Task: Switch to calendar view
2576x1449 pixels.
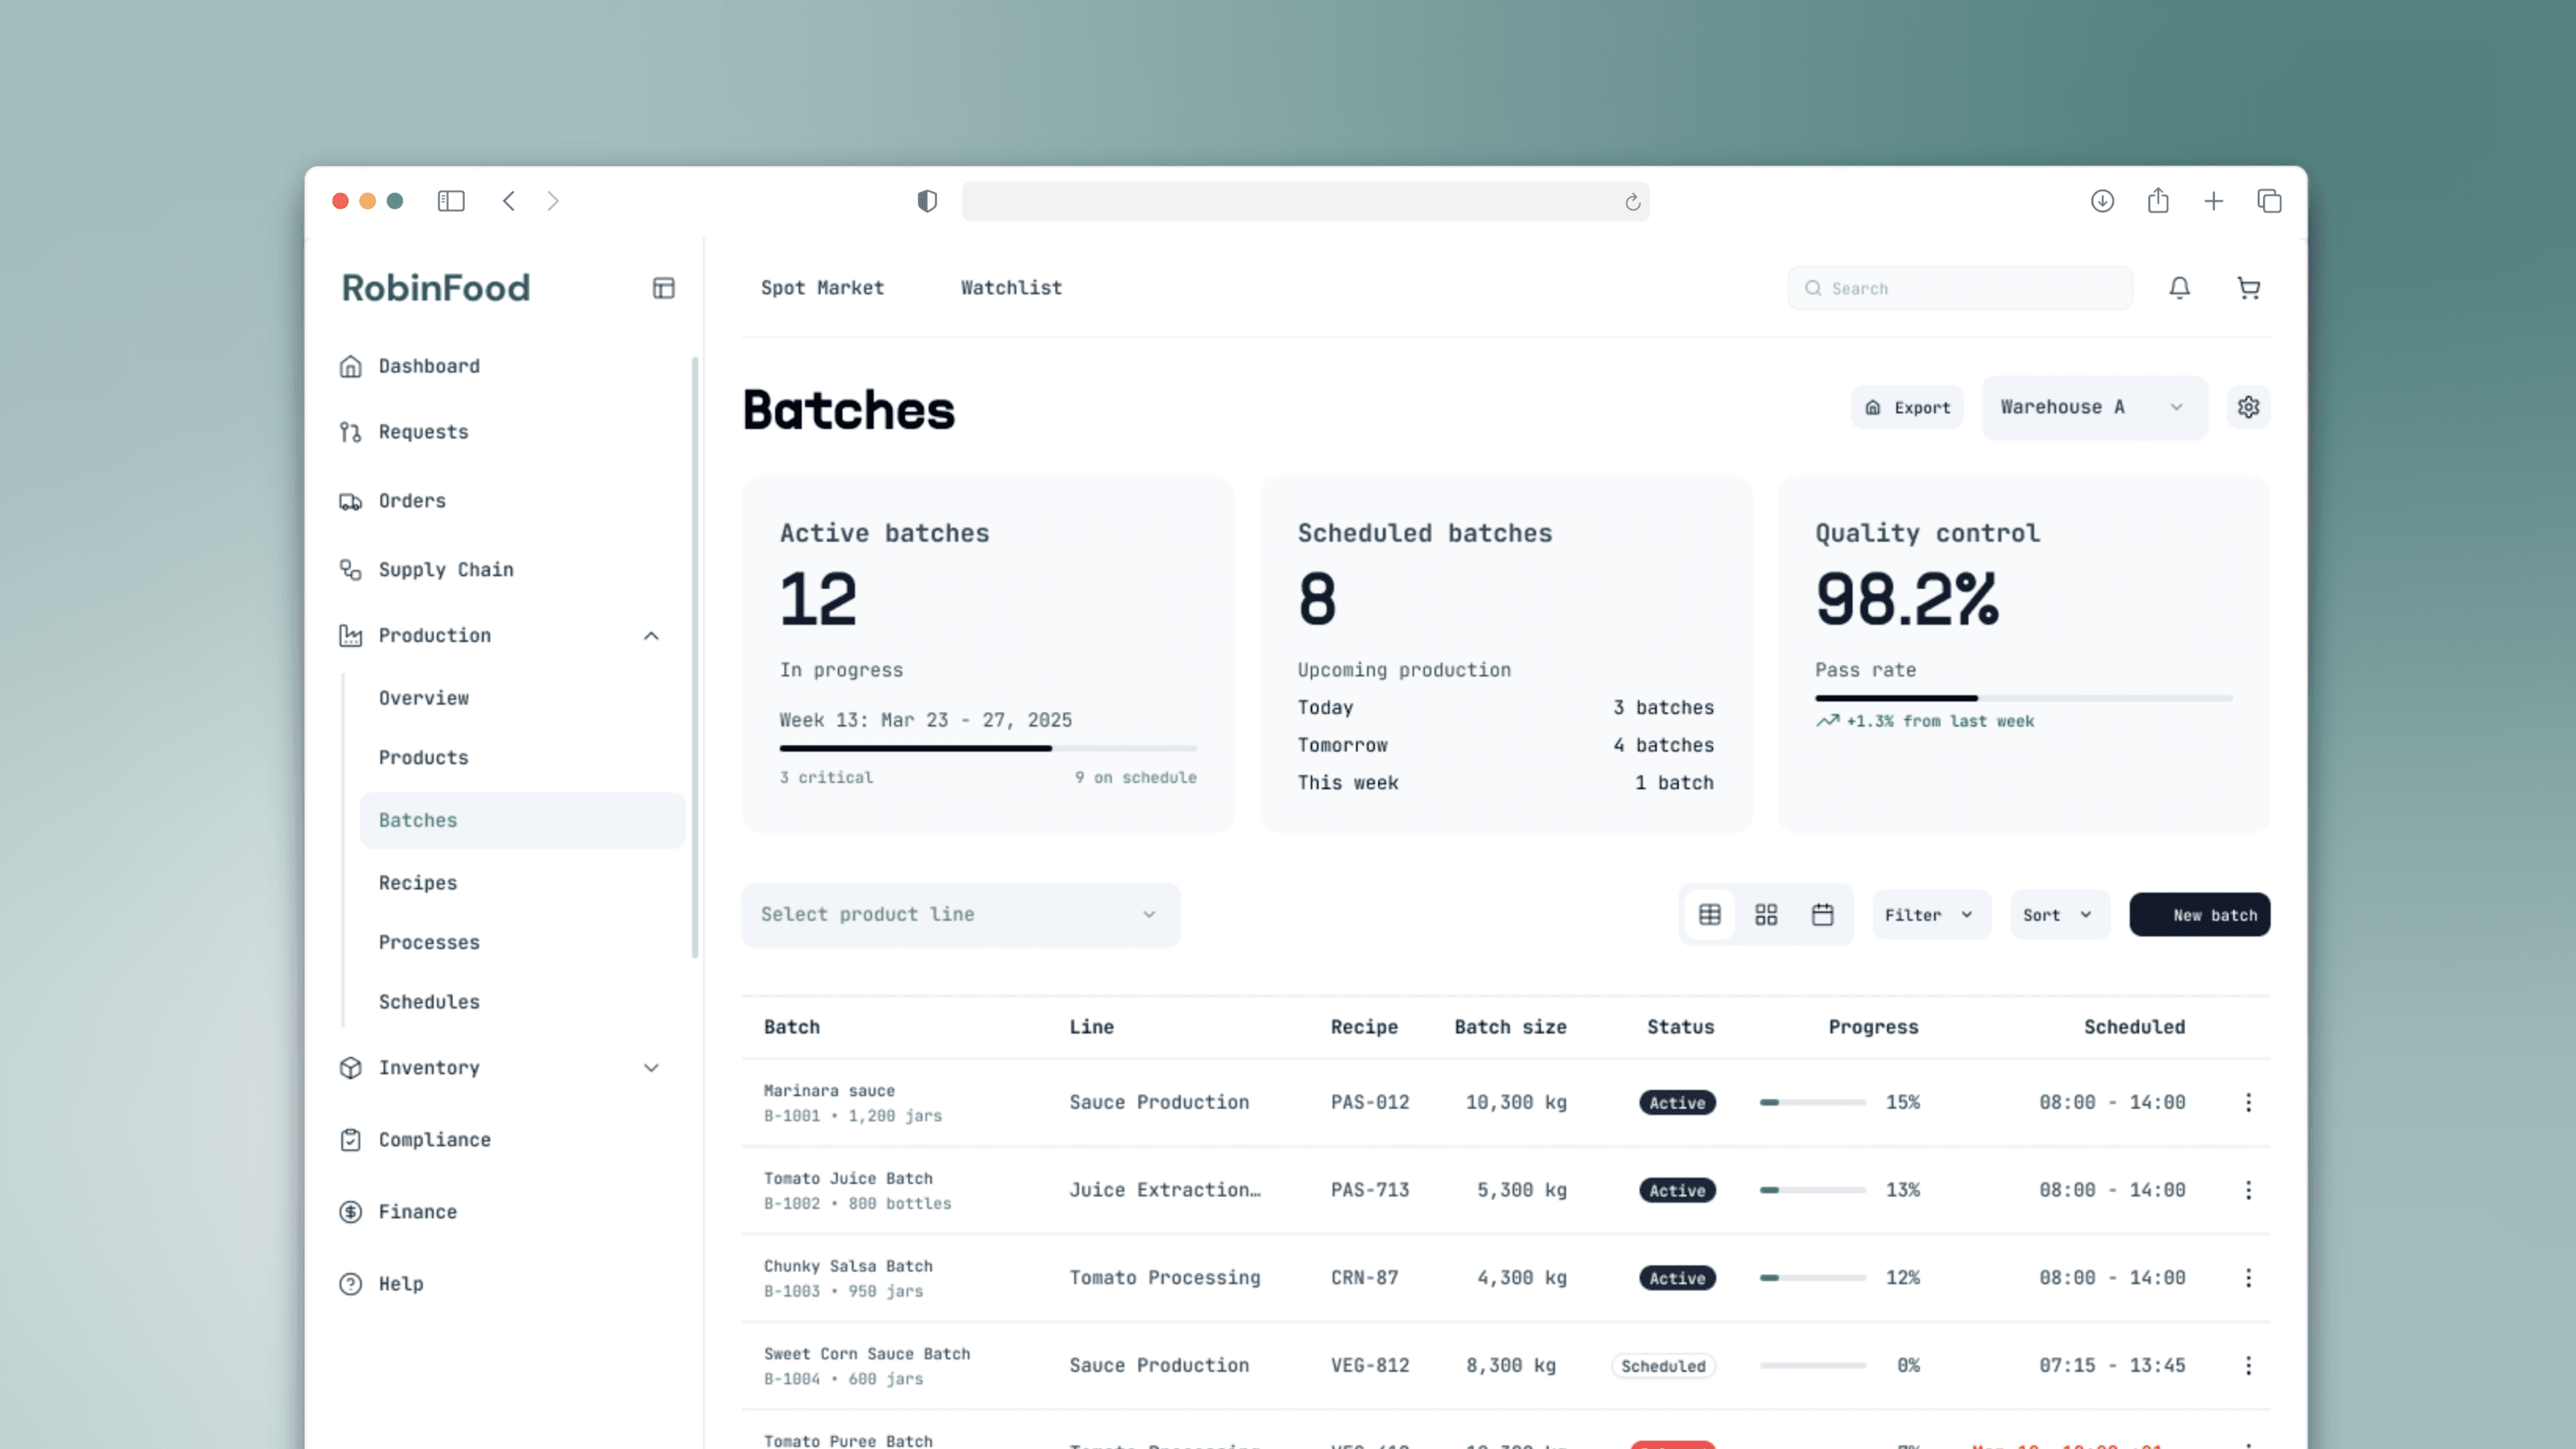Action: tap(1822, 915)
